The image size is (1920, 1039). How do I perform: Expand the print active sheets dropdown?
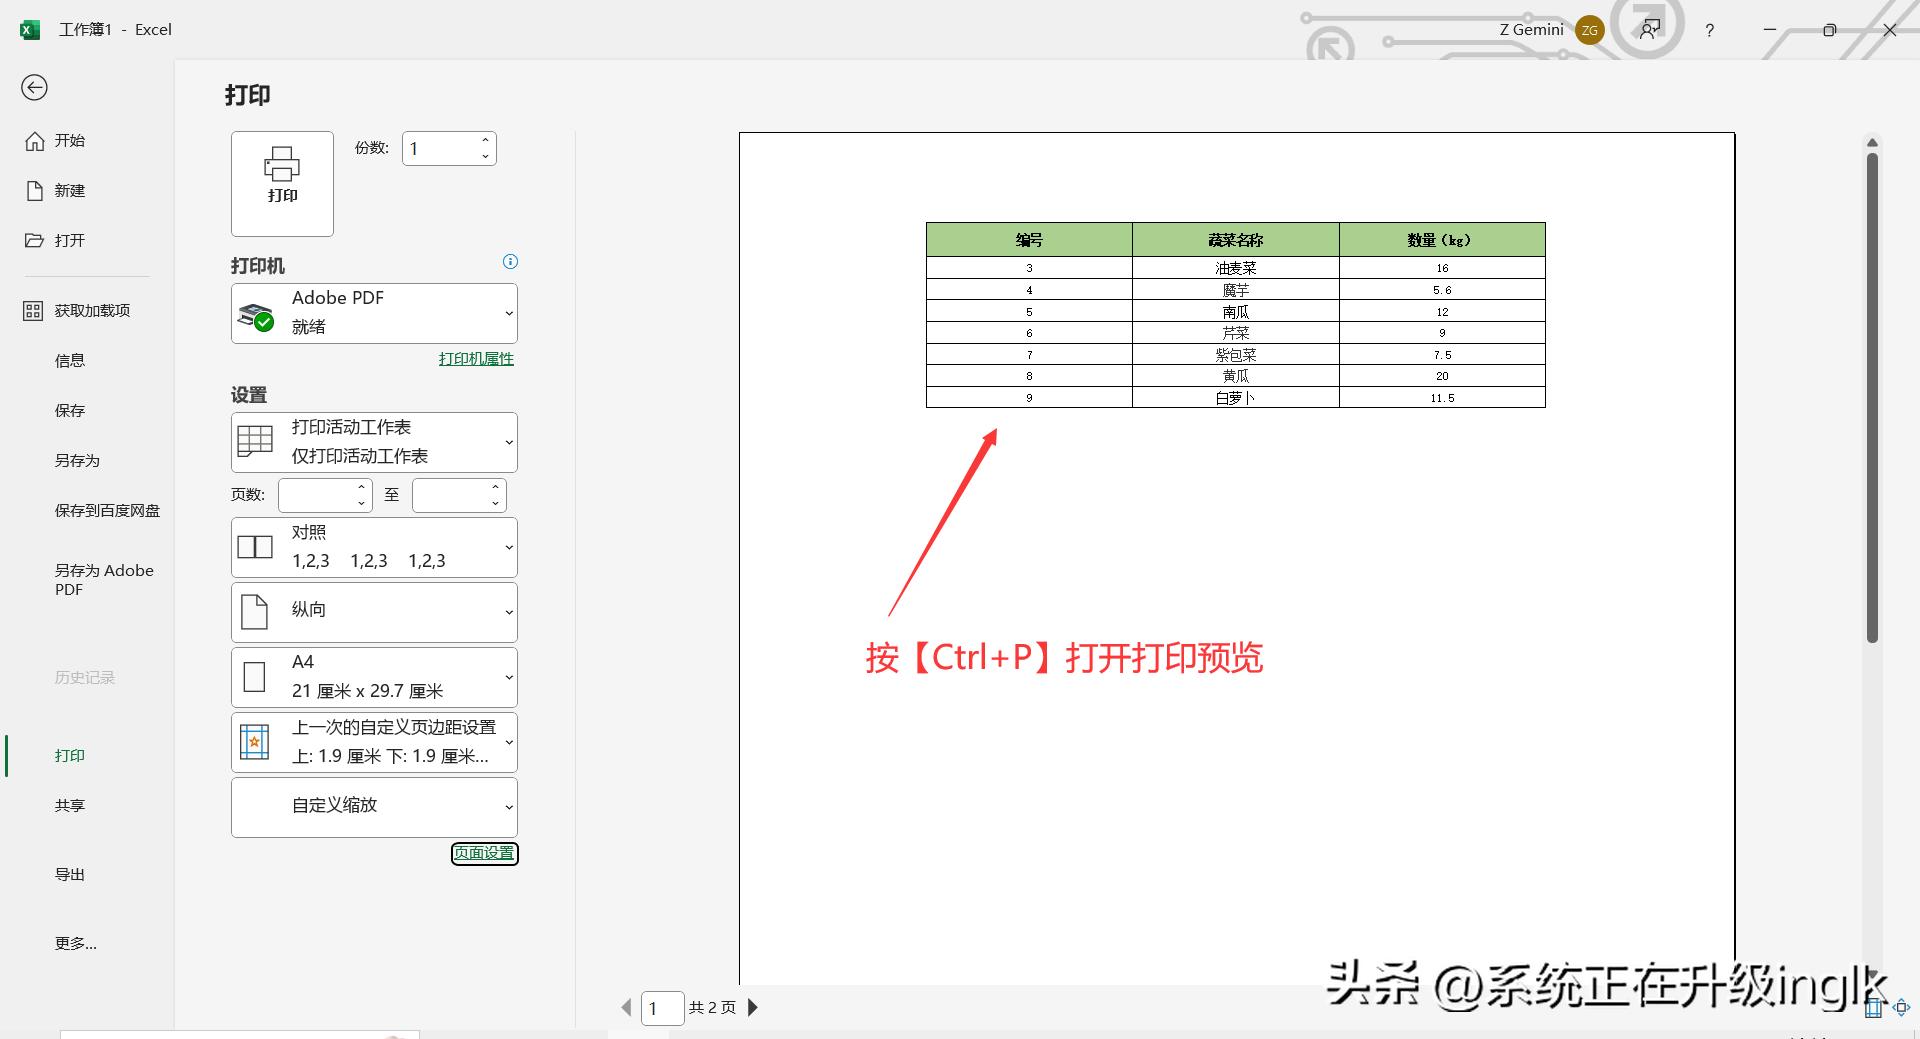374,442
